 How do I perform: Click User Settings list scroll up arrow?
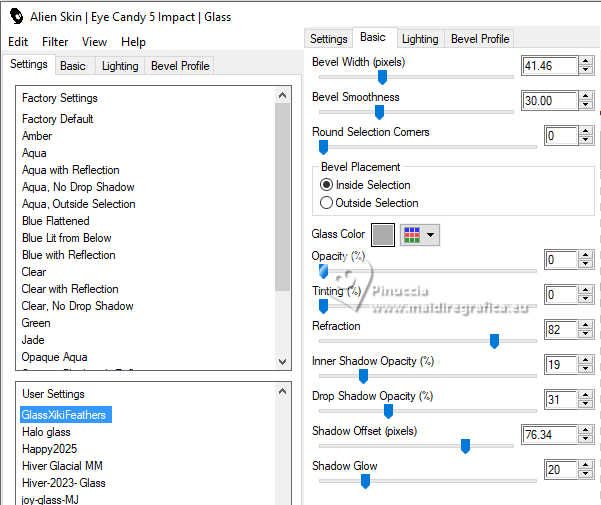[282, 392]
